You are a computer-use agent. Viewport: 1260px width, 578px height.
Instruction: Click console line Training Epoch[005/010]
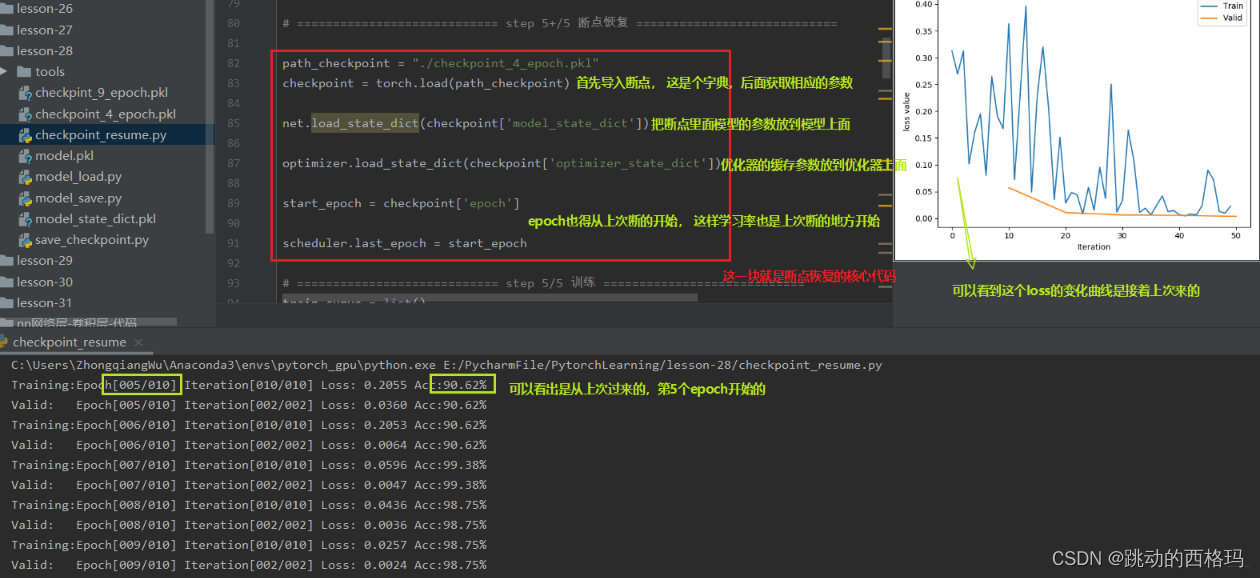[249, 385]
